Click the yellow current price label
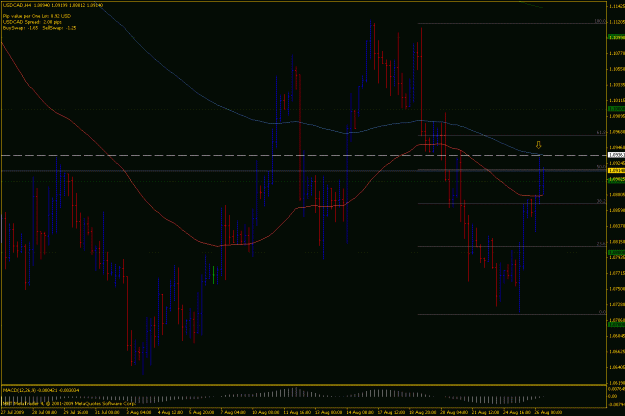The image size is (625, 416). coord(616,171)
